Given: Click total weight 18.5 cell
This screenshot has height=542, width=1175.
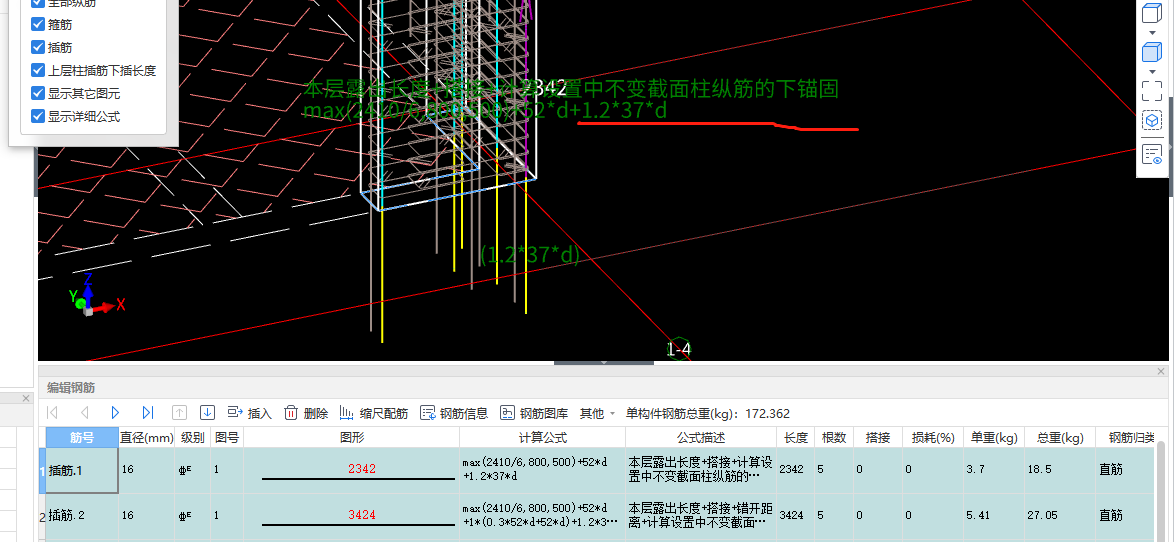Looking at the screenshot, I should [1060, 470].
